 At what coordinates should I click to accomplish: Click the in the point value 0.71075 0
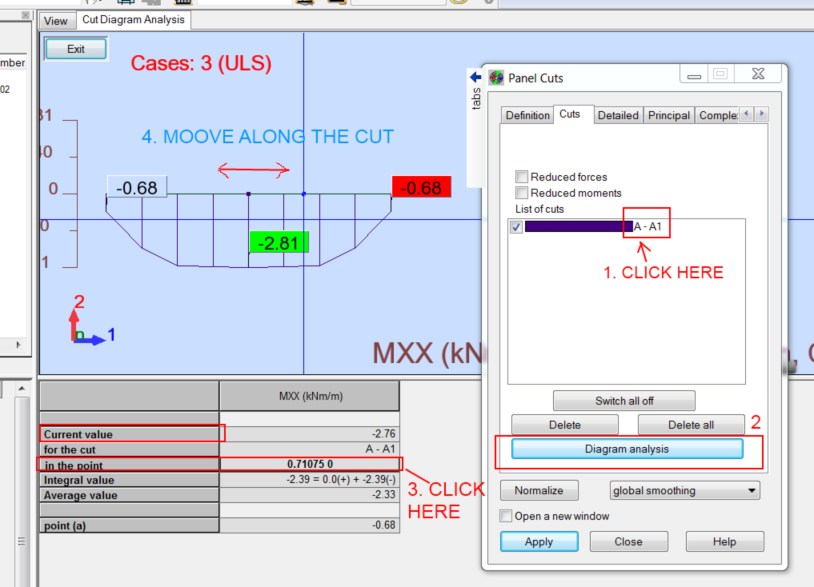coord(310,463)
